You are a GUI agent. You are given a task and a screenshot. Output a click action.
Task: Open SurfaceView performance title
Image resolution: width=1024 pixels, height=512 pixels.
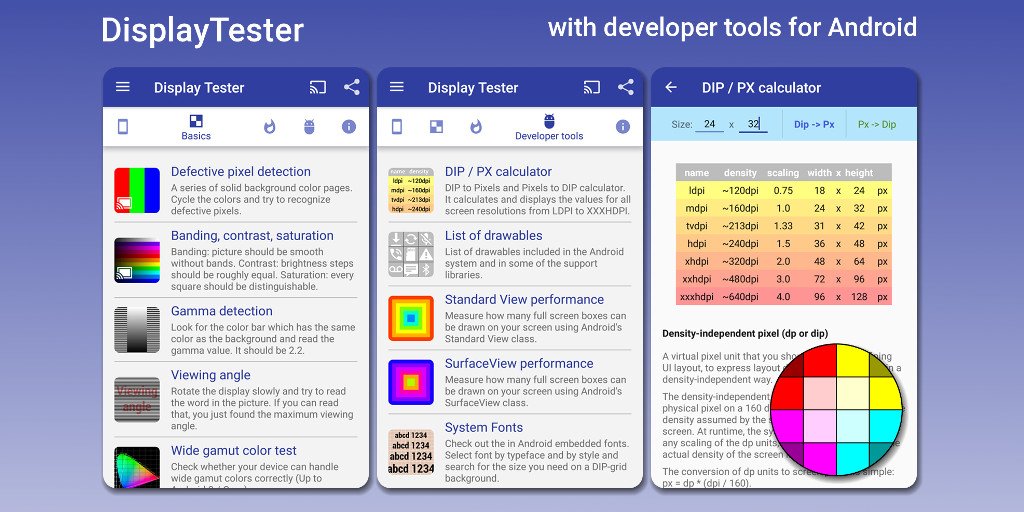[x=519, y=364]
